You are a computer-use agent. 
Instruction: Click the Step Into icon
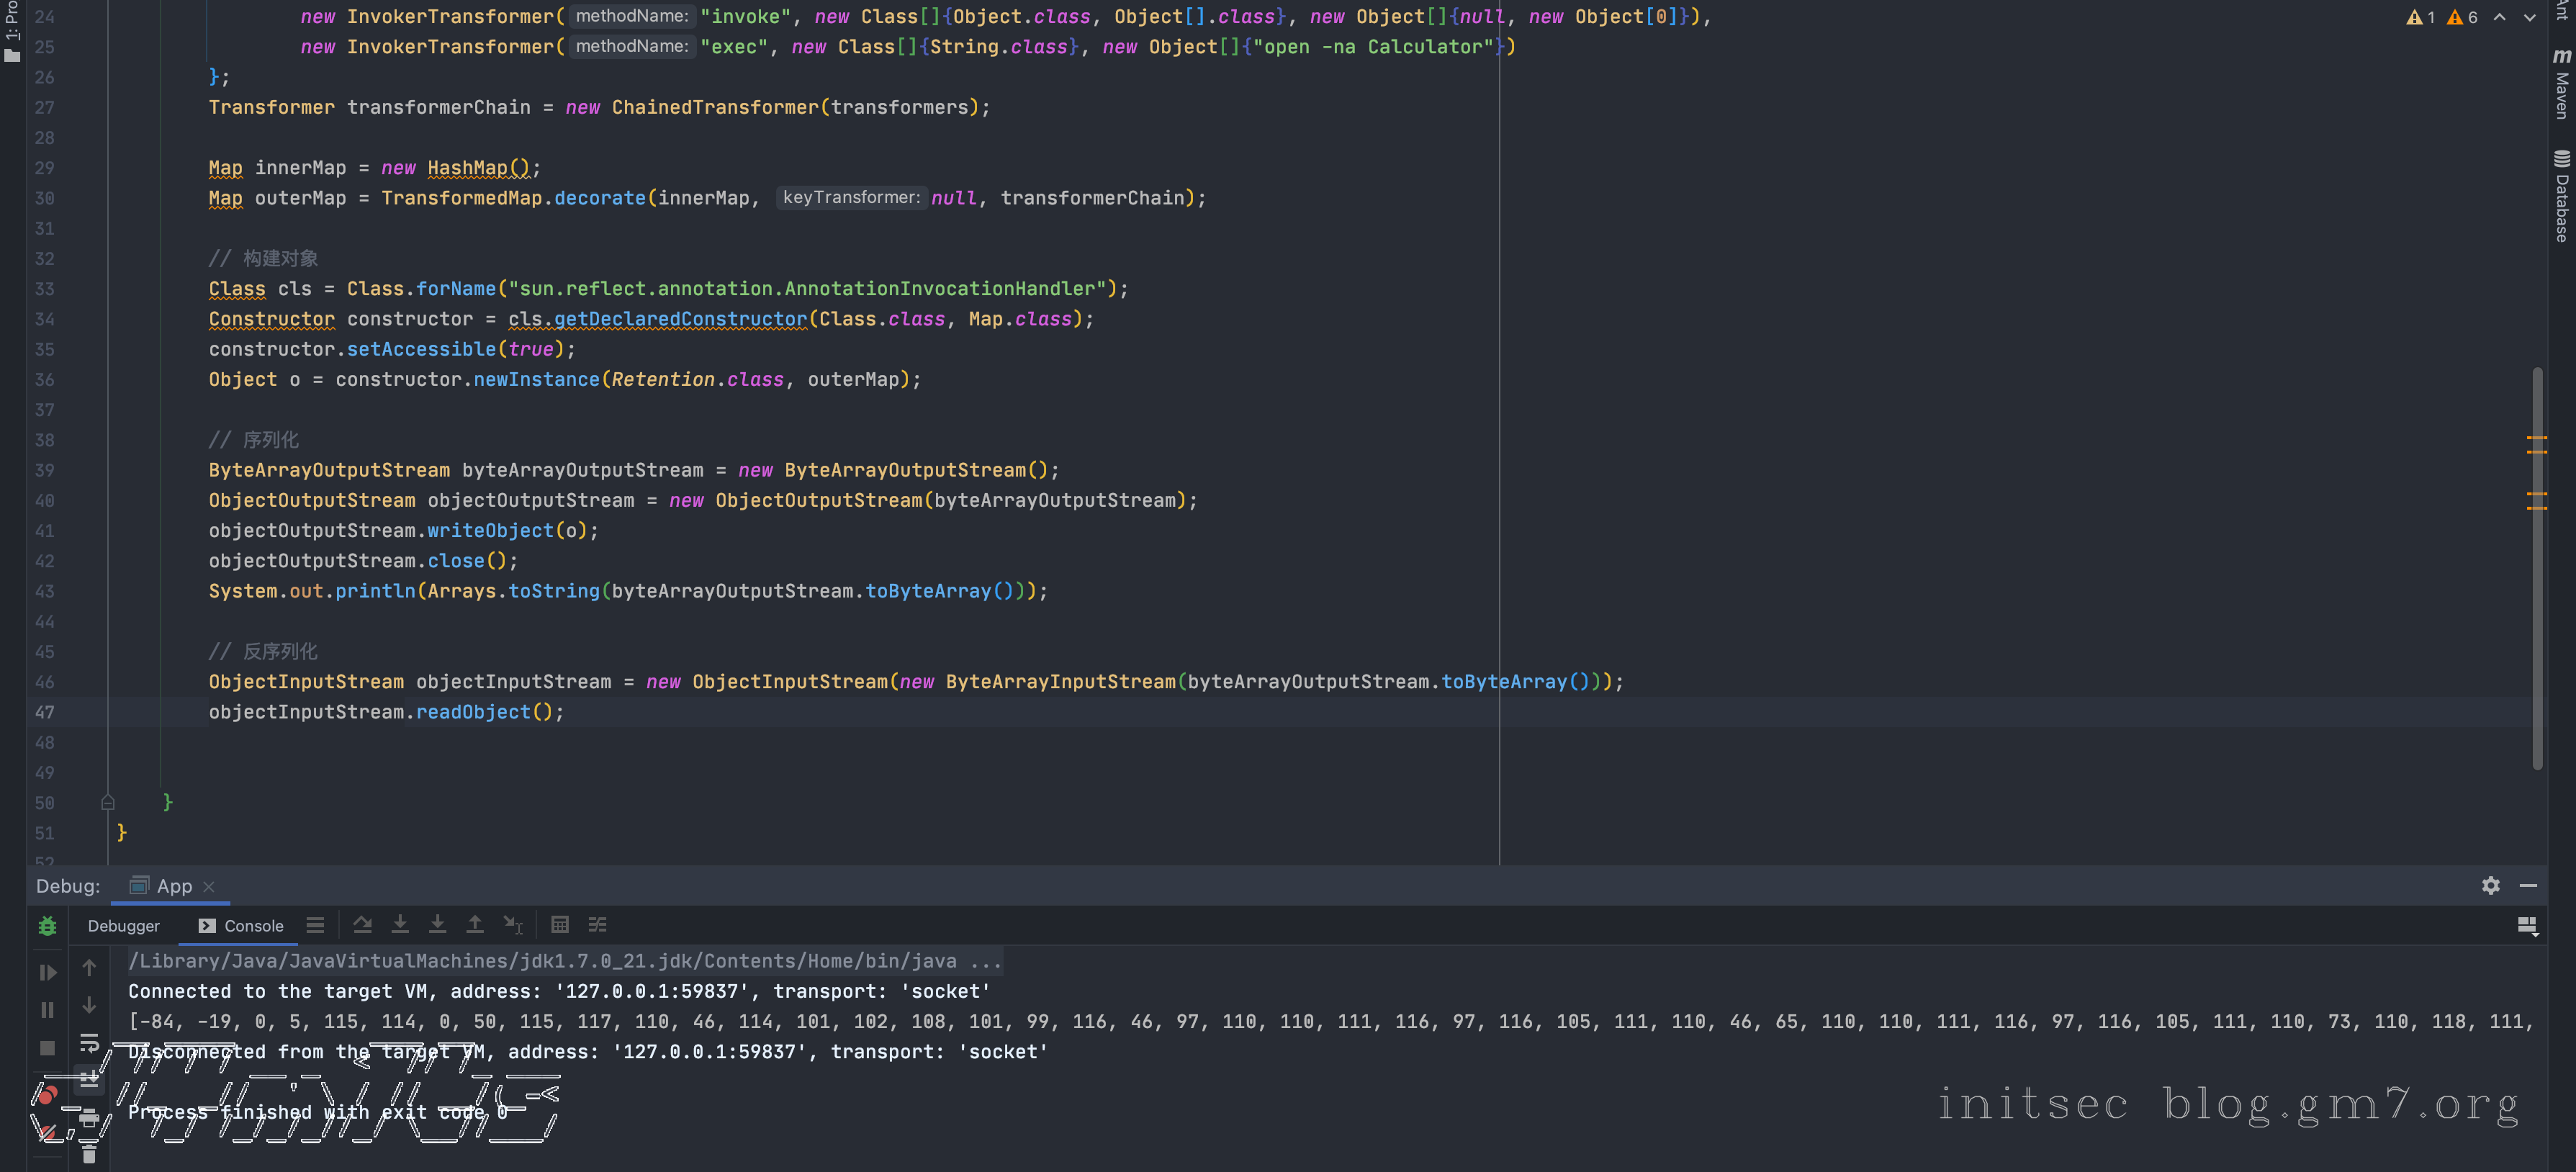pyautogui.click(x=400, y=925)
